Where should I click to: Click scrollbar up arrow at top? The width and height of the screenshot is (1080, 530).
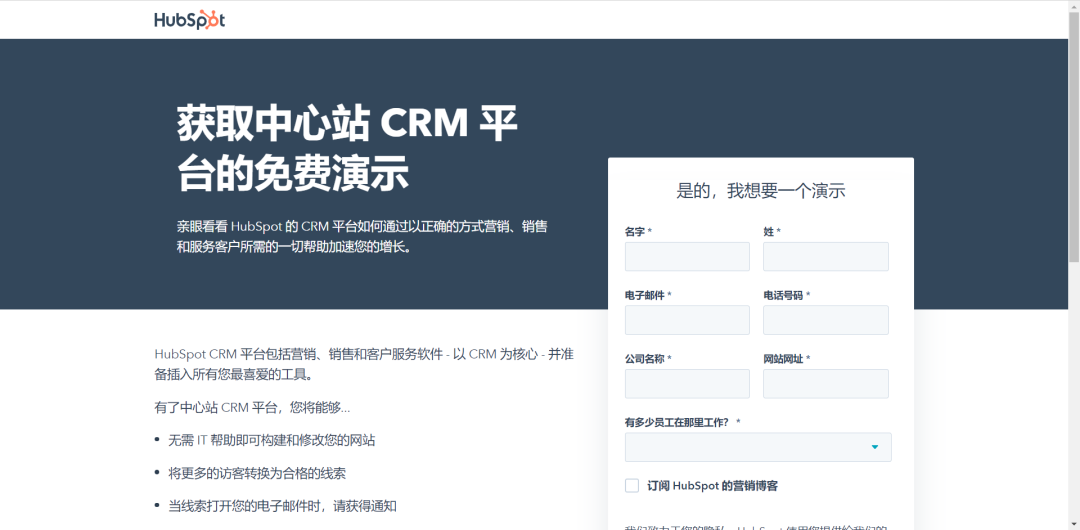pyautogui.click(x=1074, y=6)
